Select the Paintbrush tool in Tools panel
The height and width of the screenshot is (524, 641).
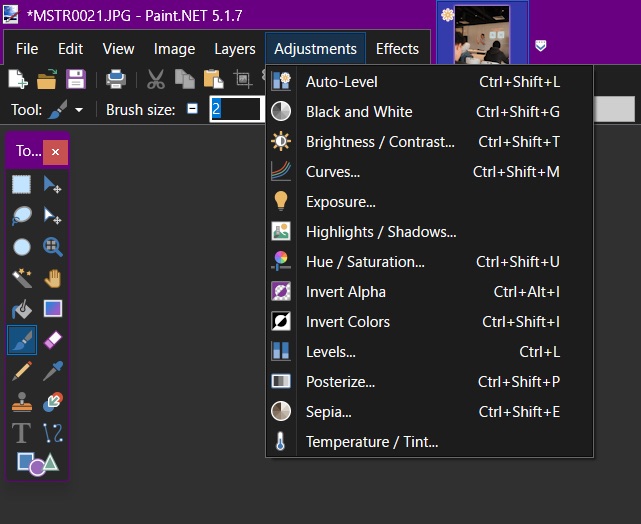pyautogui.click(x=22, y=340)
